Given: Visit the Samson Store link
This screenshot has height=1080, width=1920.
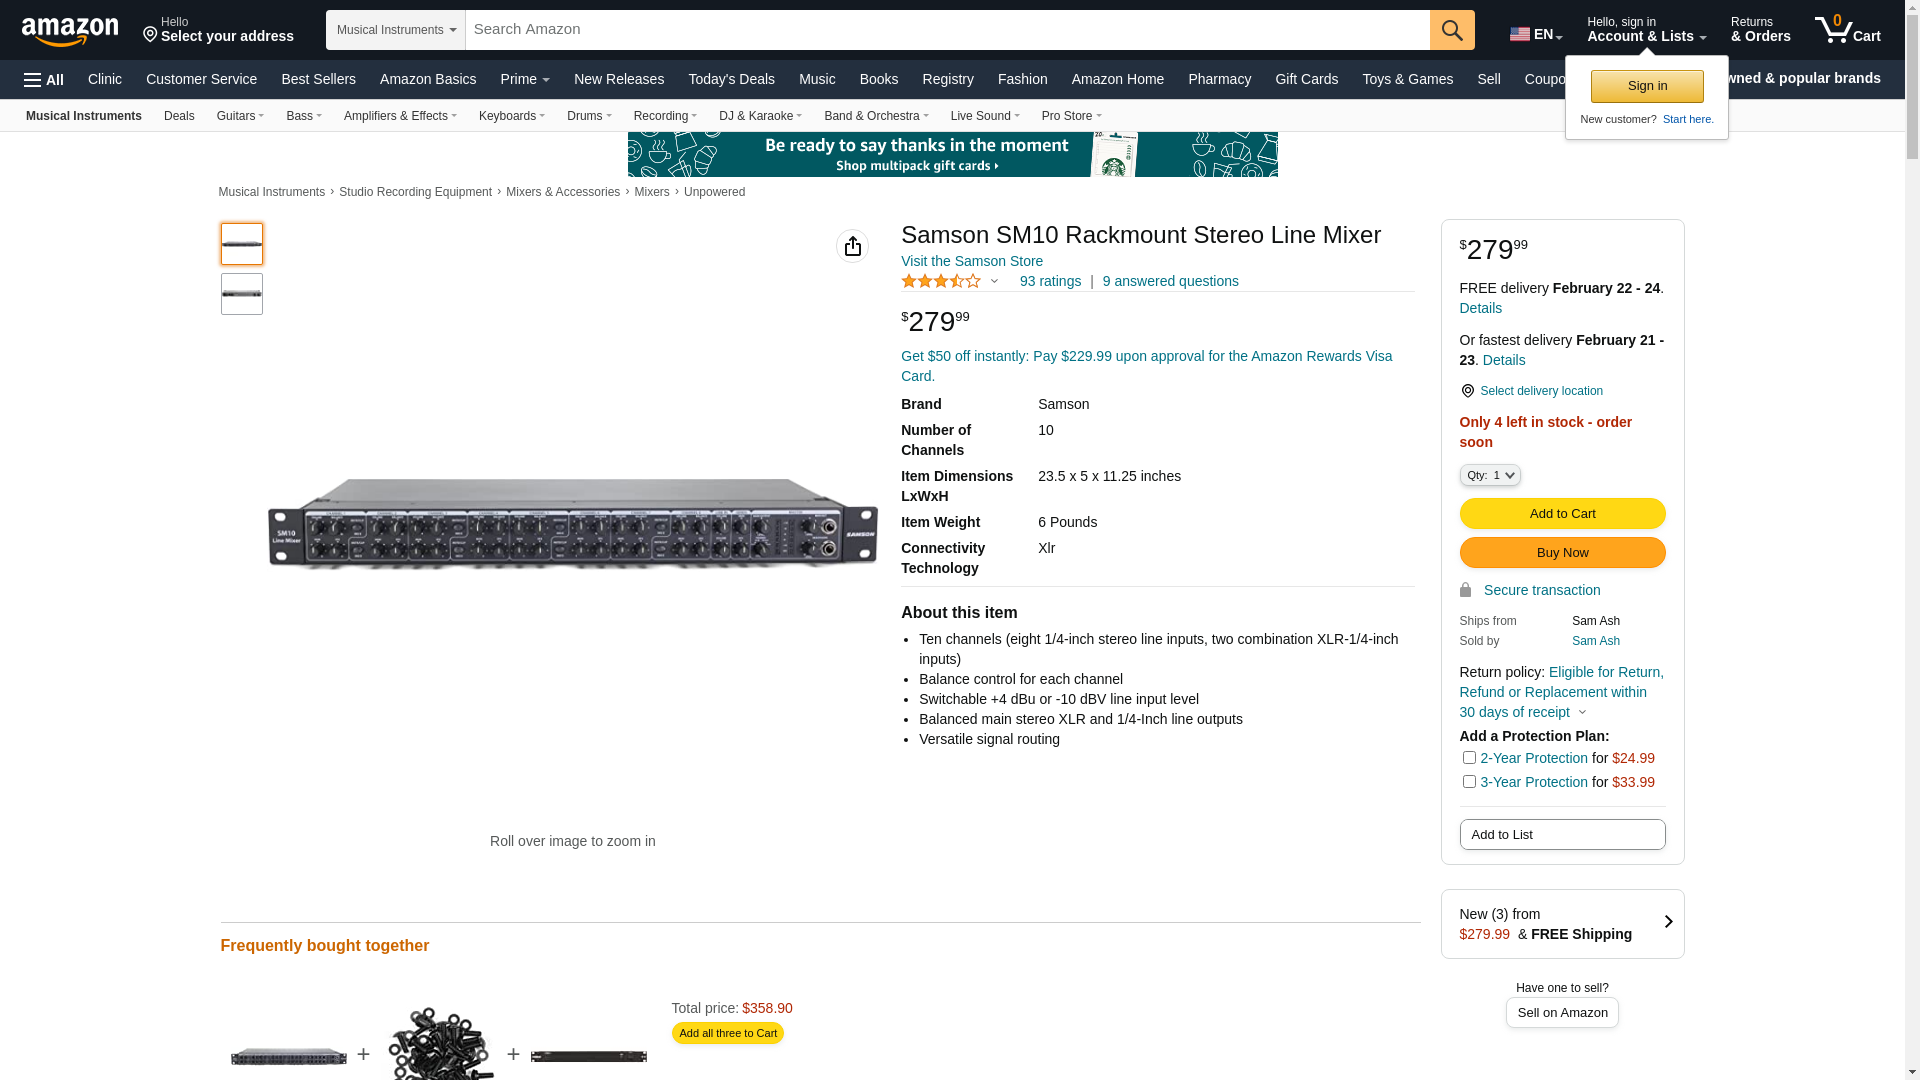Looking at the screenshot, I should coord(972,261).
